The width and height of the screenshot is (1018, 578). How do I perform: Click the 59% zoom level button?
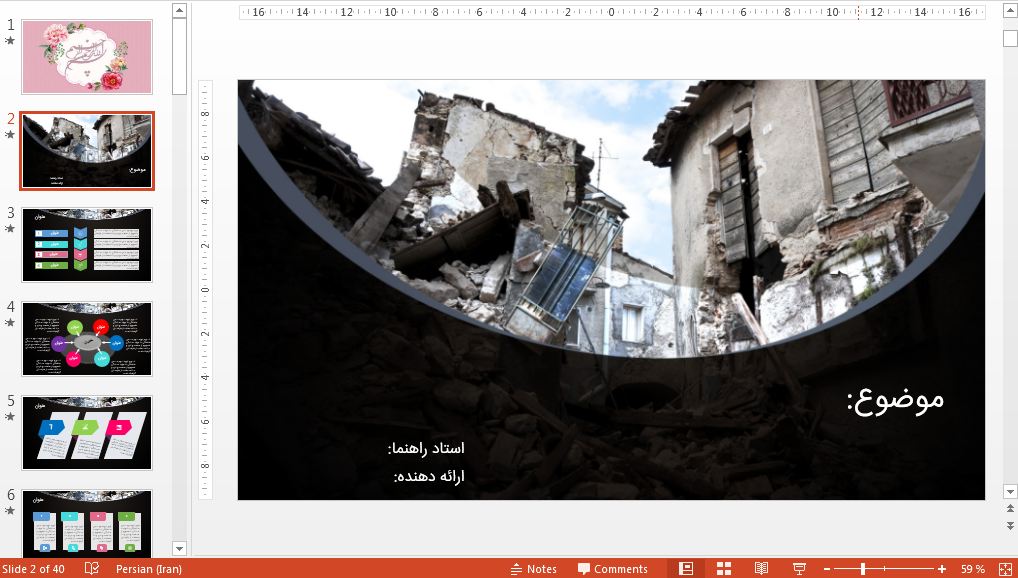(972, 568)
